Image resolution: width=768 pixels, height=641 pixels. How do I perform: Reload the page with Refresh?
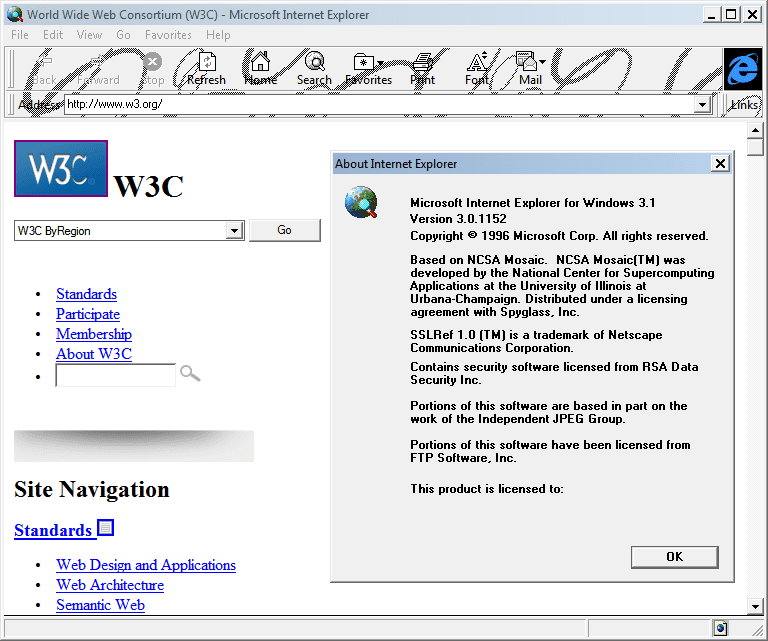coord(207,69)
